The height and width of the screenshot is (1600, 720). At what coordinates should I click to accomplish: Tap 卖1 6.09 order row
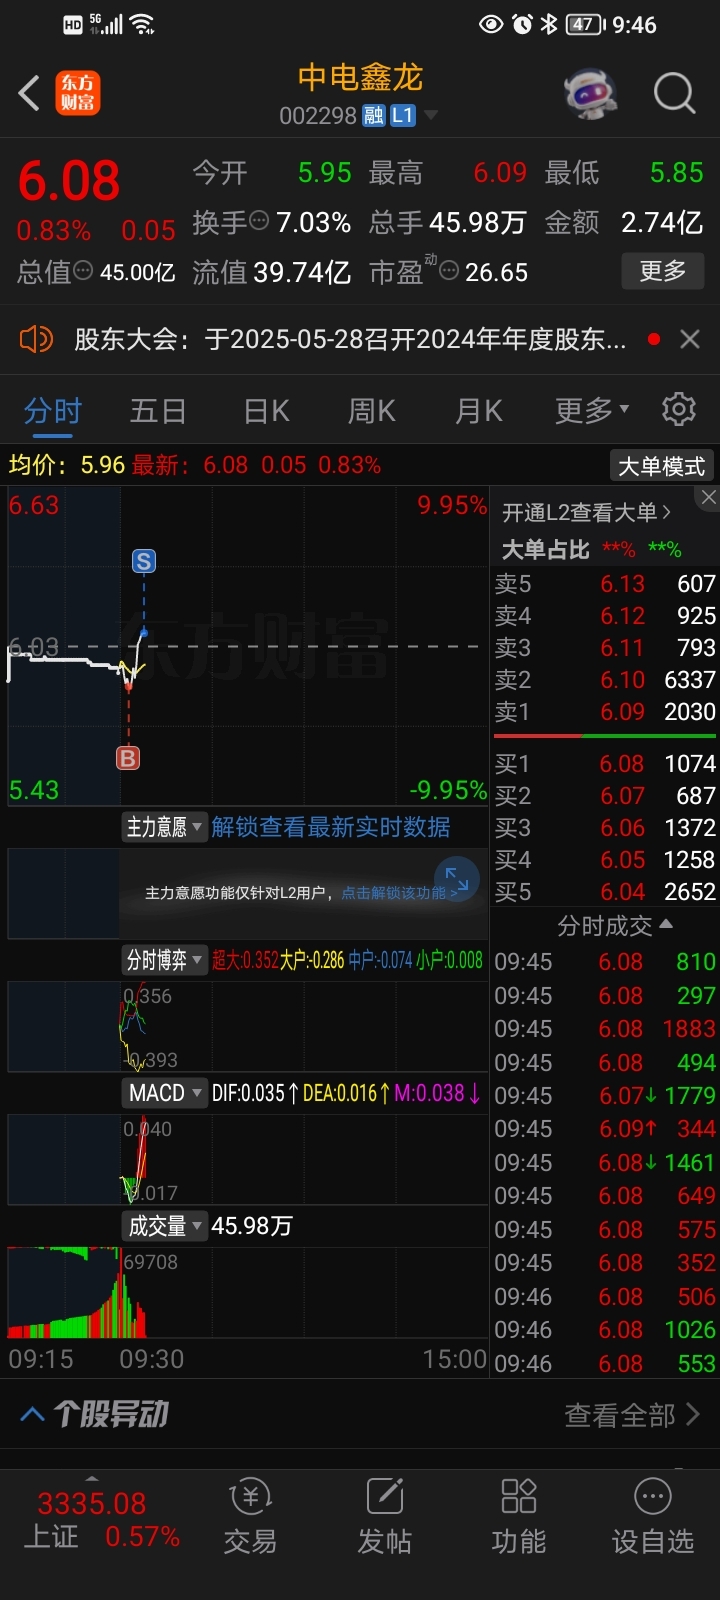coord(605,712)
